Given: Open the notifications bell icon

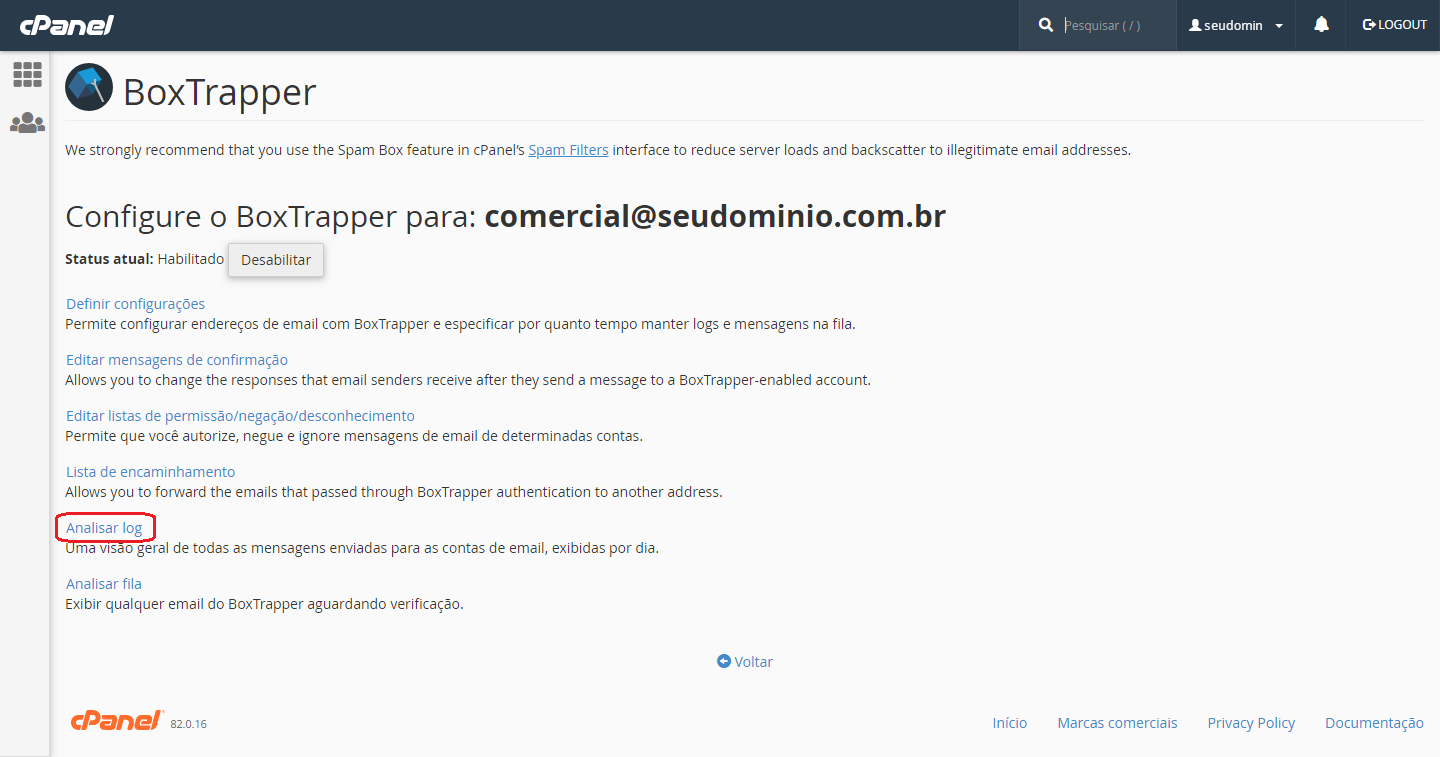Looking at the screenshot, I should pyautogui.click(x=1321, y=25).
